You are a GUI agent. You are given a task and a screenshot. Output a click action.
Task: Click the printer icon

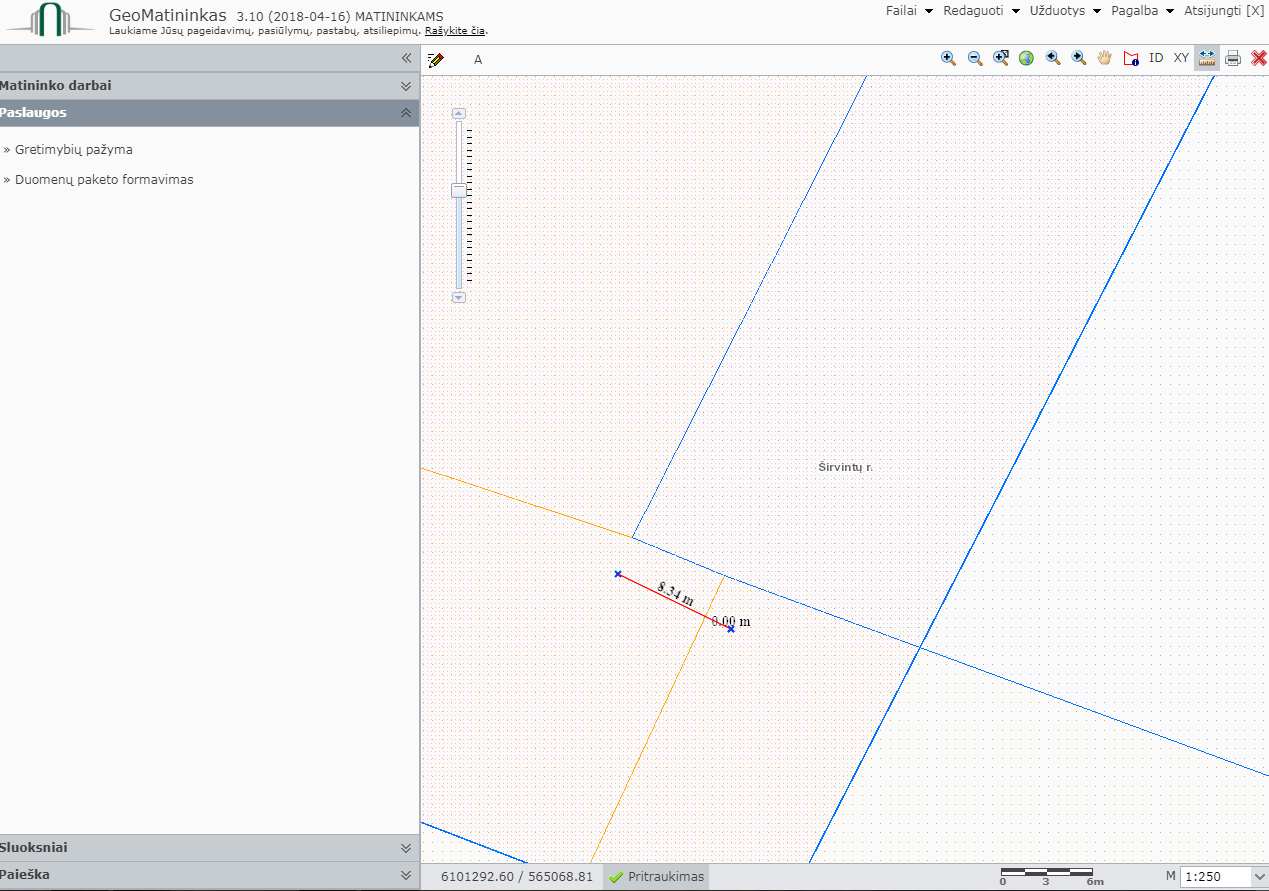click(x=1233, y=58)
